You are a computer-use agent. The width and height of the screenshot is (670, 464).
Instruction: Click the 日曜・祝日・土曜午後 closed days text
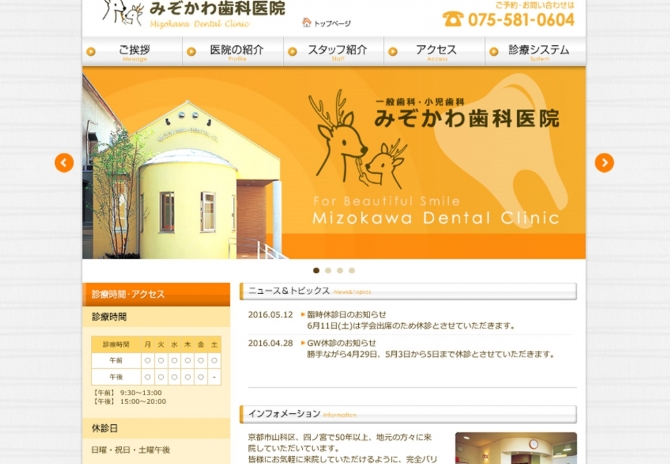click(x=131, y=450)
